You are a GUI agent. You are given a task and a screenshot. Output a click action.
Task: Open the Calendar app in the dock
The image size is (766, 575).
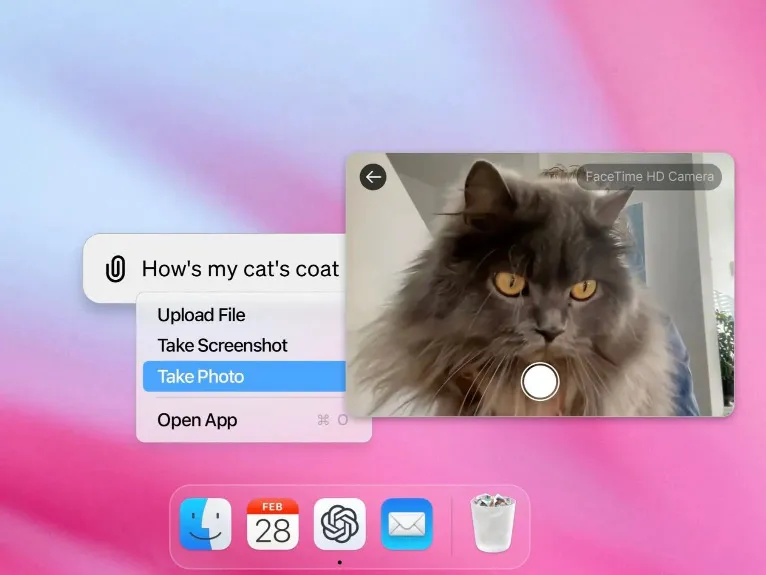coord(272,524)
